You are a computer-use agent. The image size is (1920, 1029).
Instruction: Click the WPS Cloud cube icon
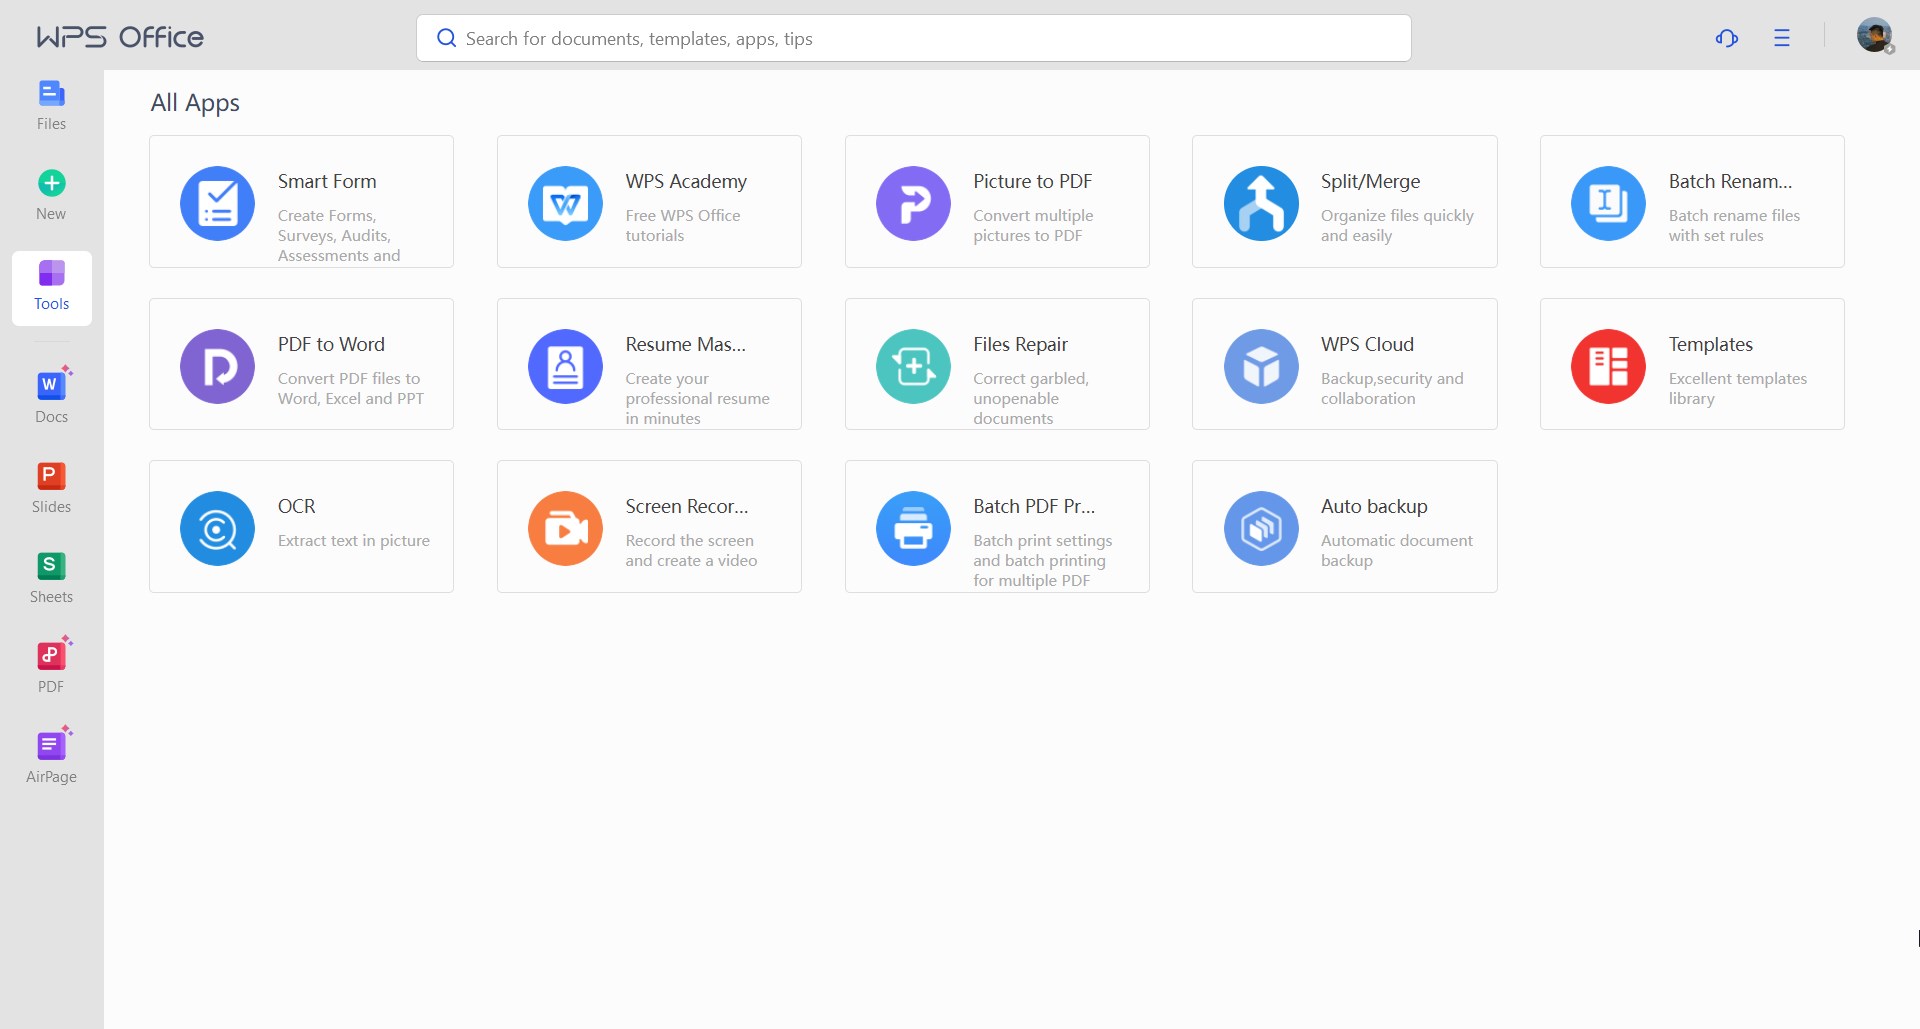(1261, 366)
